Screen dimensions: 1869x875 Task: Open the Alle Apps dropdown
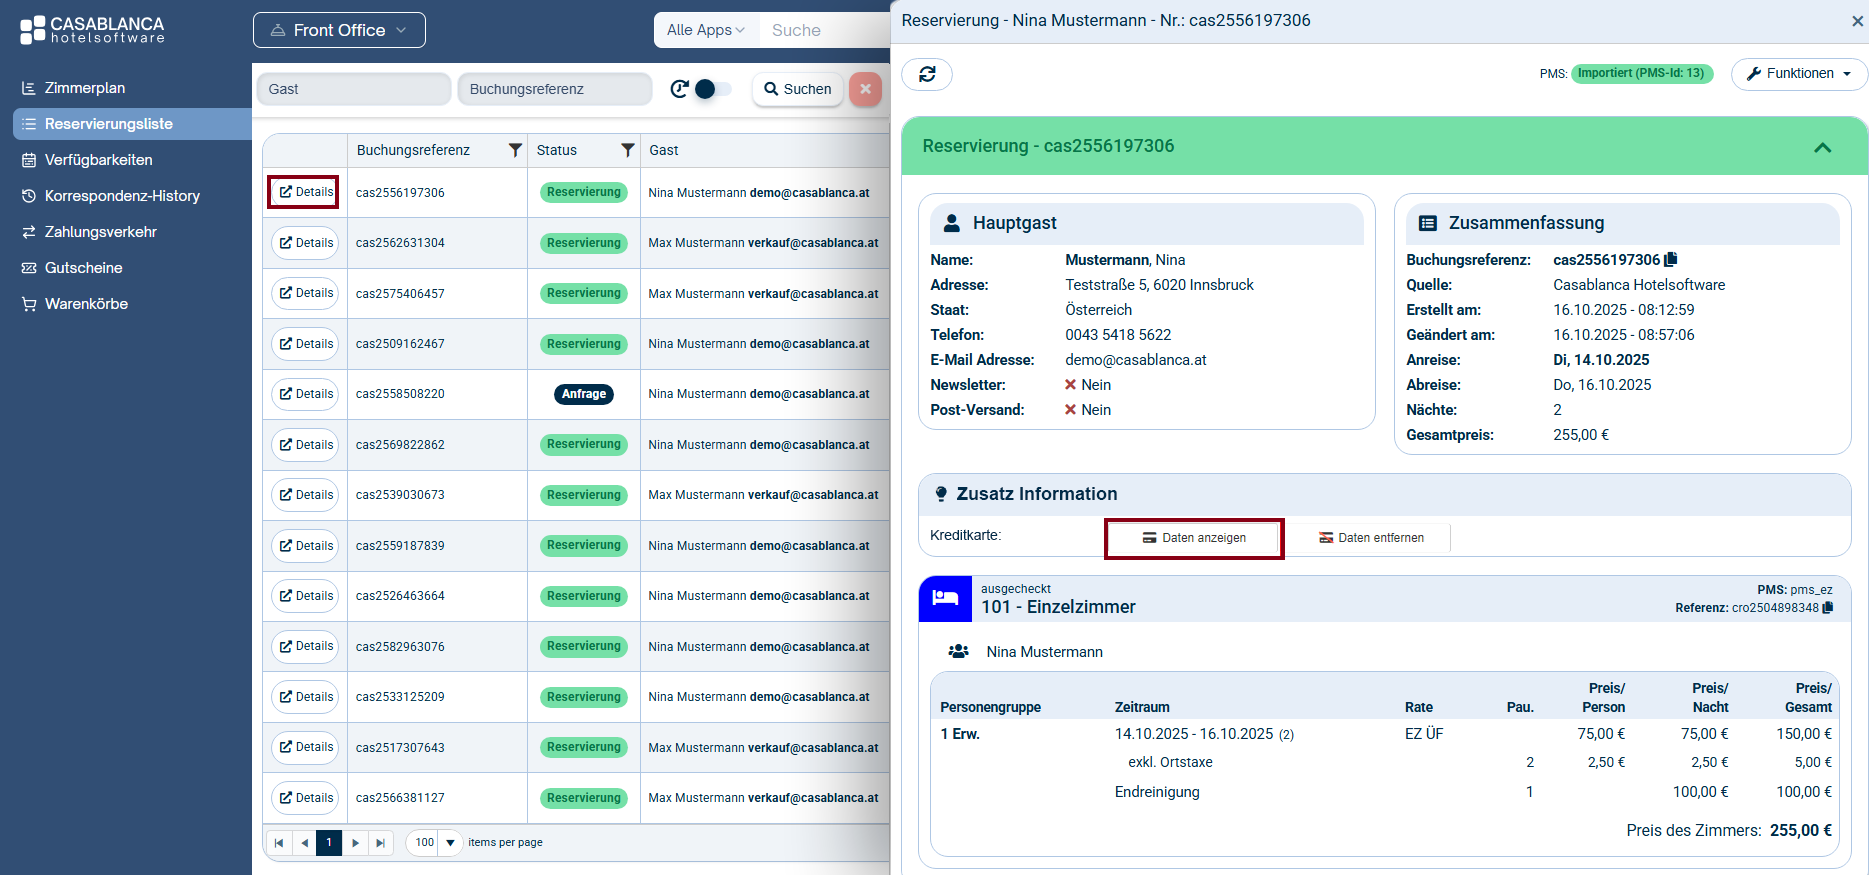706,30
